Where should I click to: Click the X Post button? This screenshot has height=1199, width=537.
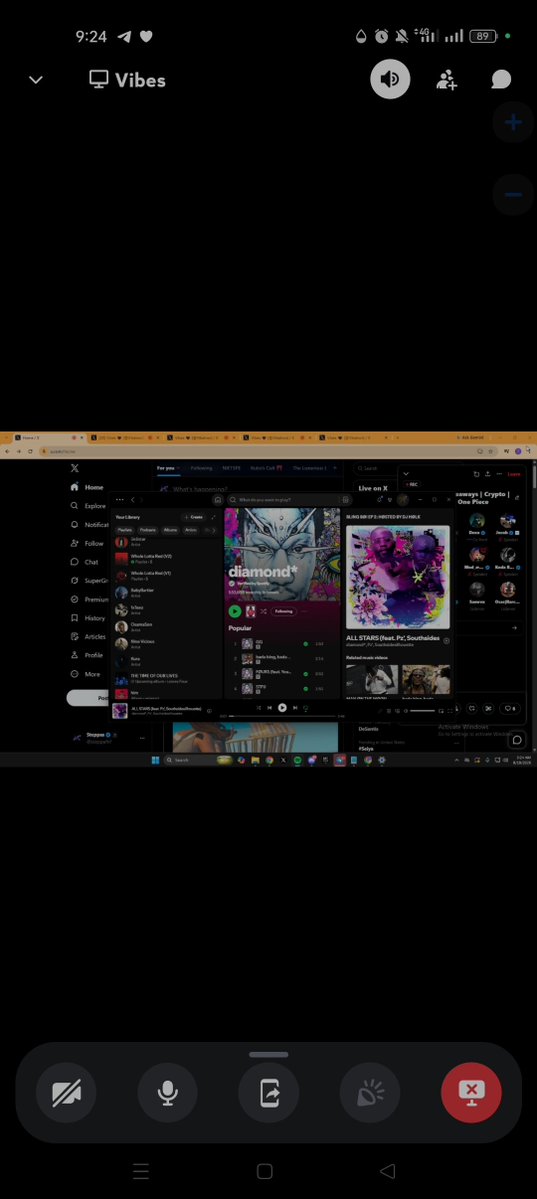(88, 698)
